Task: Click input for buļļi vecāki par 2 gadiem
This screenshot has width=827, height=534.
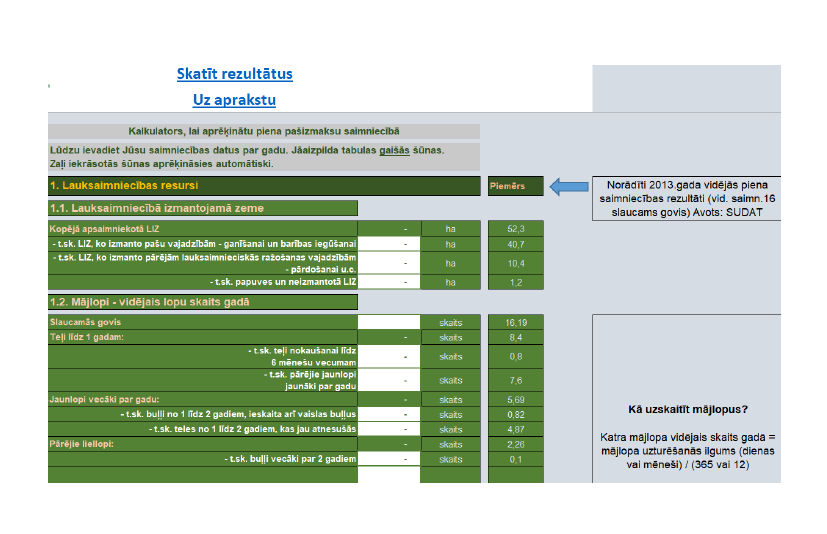Action: [x=389, y=459]
